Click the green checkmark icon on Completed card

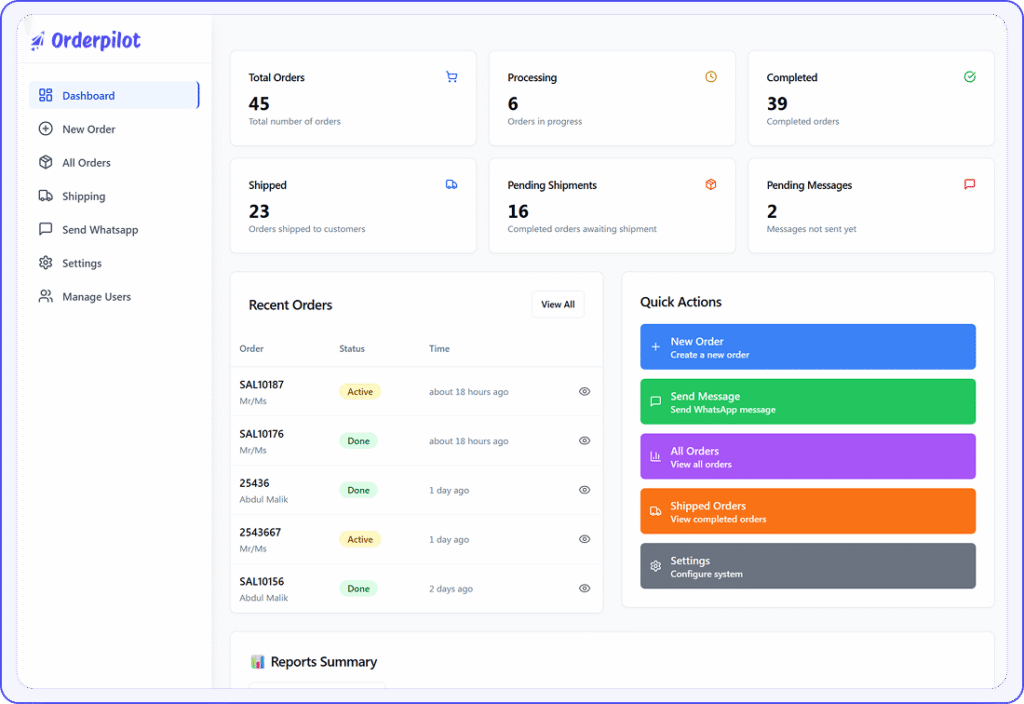click(969, 77)
